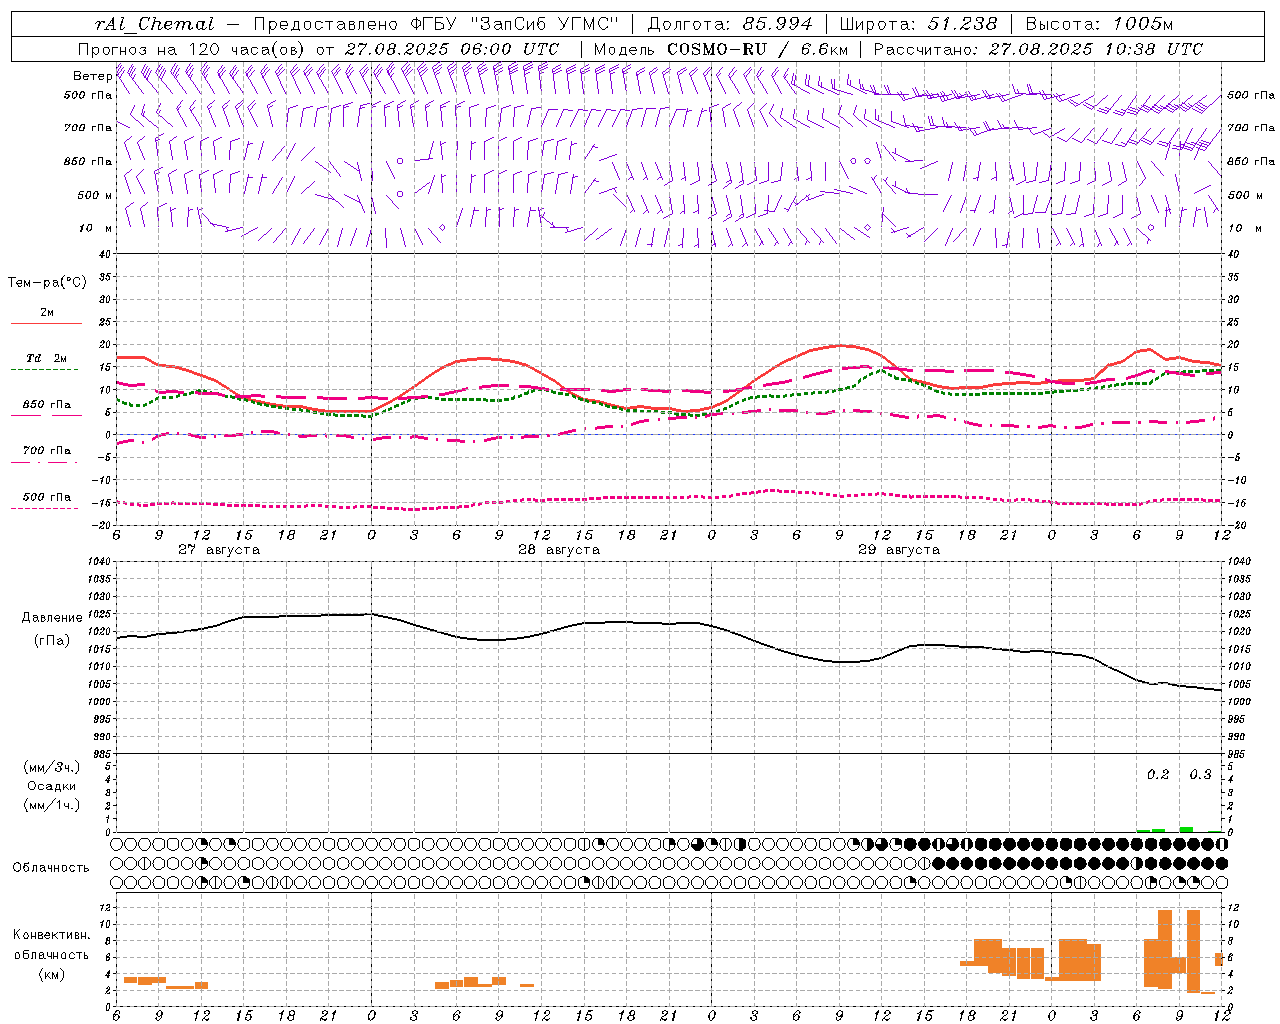
Task: Click '-20' on the right temperature axis
Action: [x=1236, y=526]
